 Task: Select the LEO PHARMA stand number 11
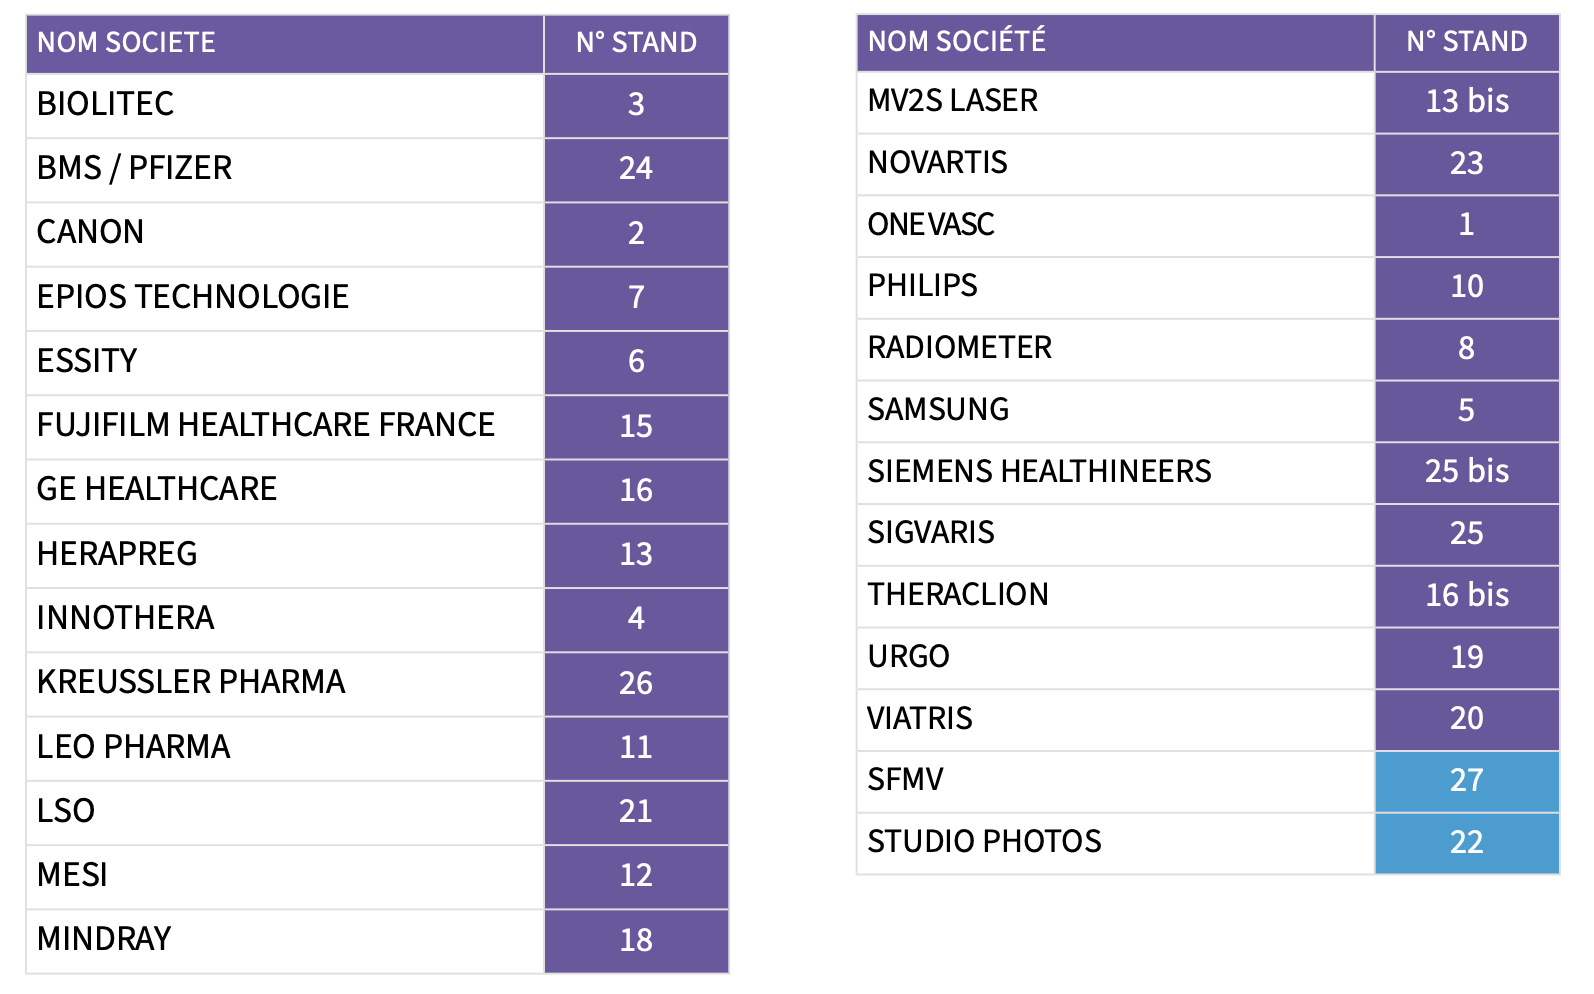(x=636, y=747)
